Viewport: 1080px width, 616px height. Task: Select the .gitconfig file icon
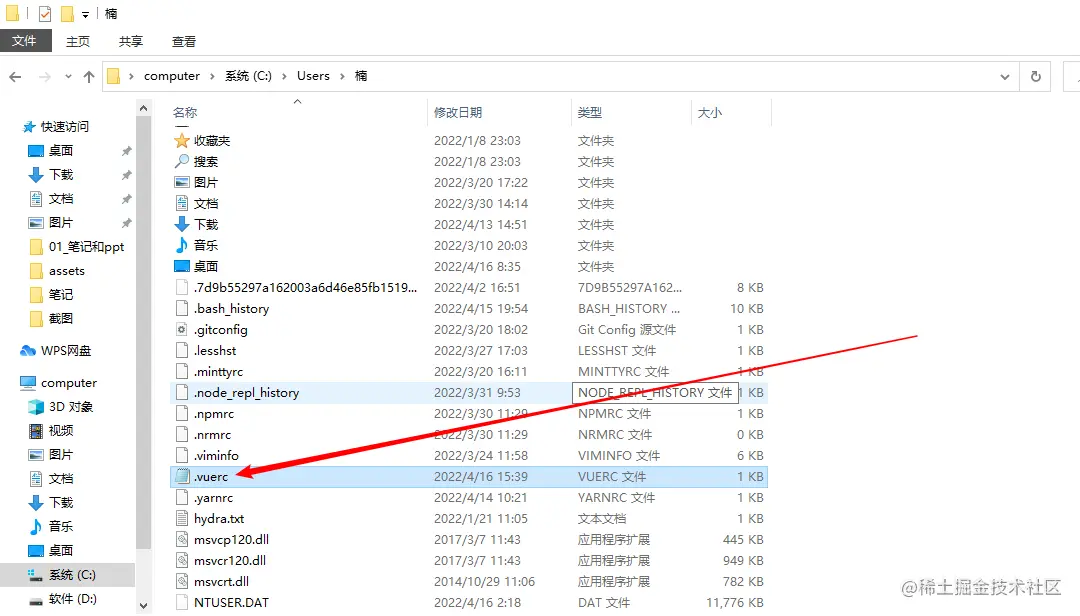182,329
